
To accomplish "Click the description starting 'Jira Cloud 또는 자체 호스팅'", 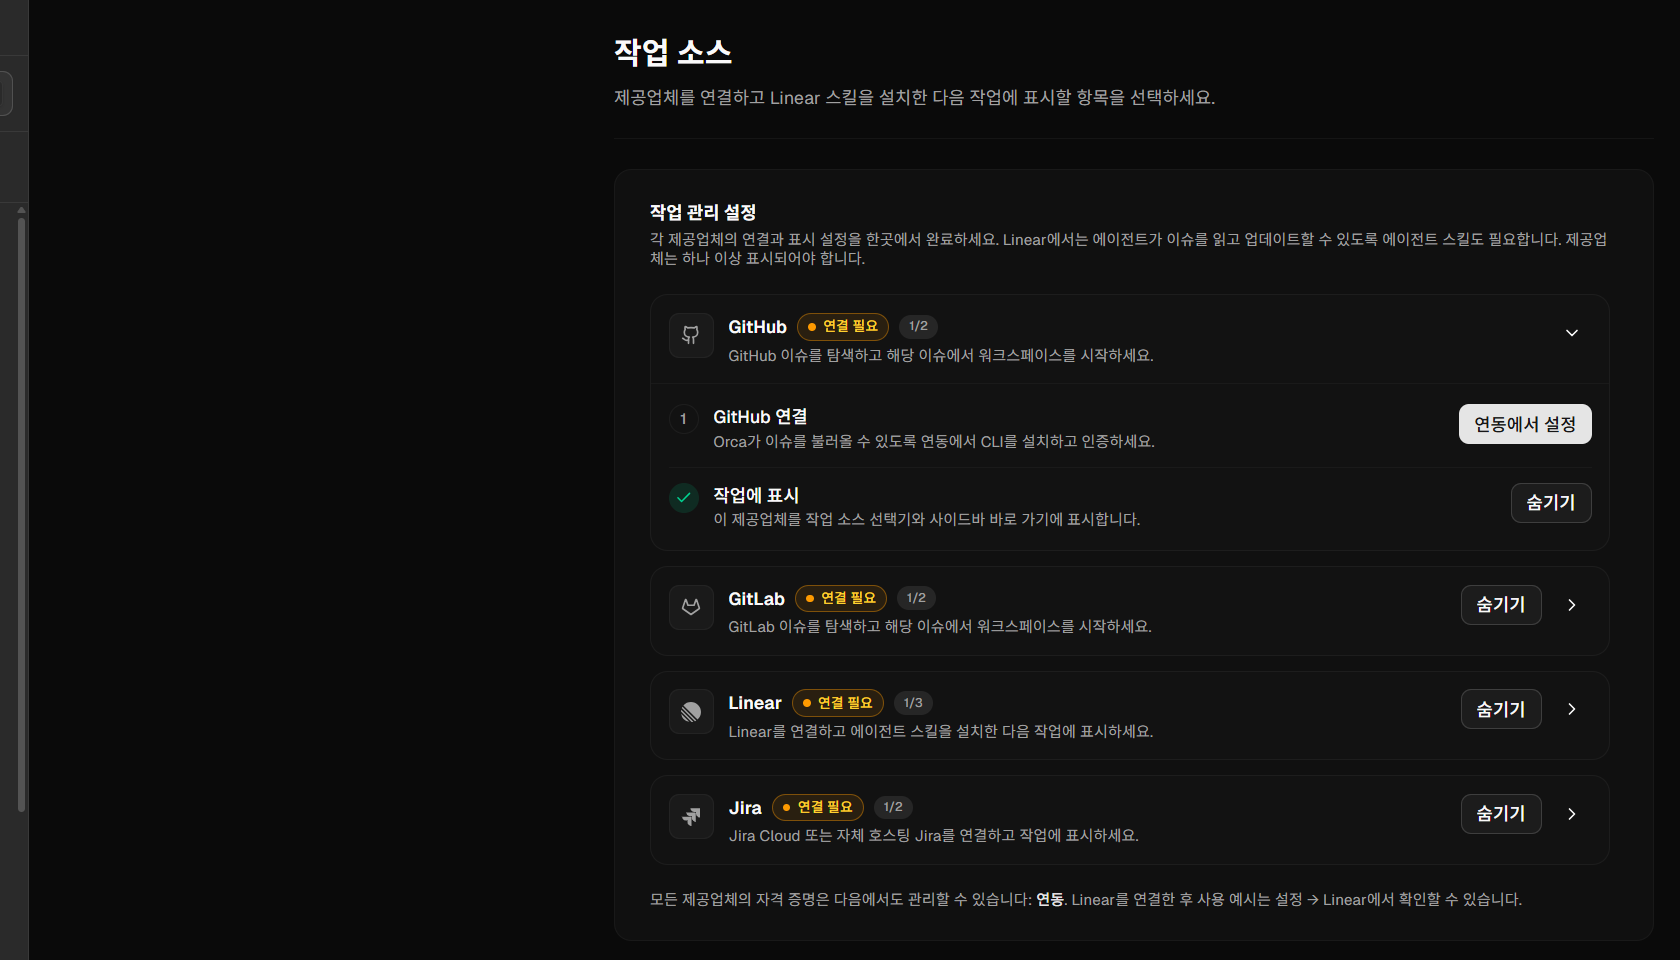I will [934, 836].
